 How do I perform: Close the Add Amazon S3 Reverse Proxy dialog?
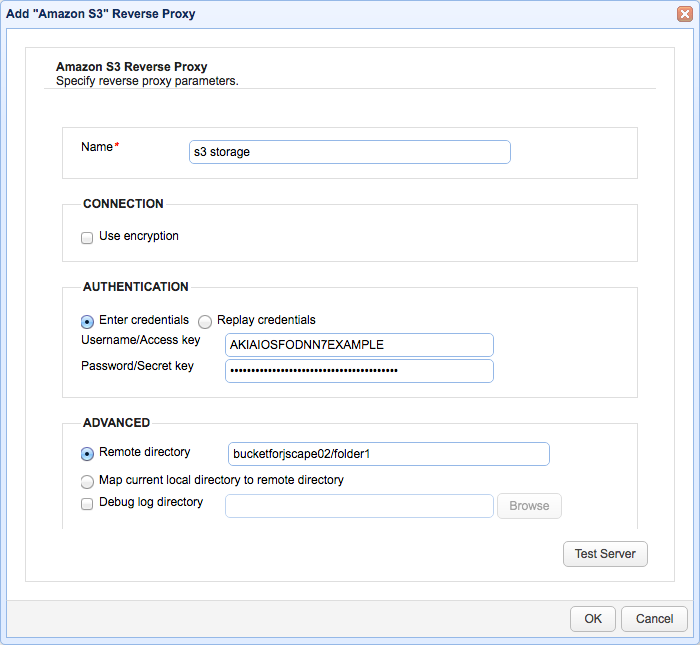coord(685,14)
